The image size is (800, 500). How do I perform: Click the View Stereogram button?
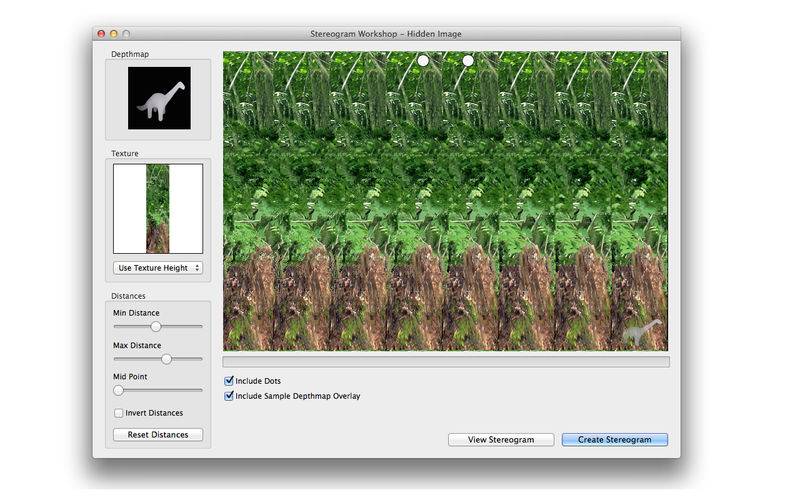click(x=501, y=440)
